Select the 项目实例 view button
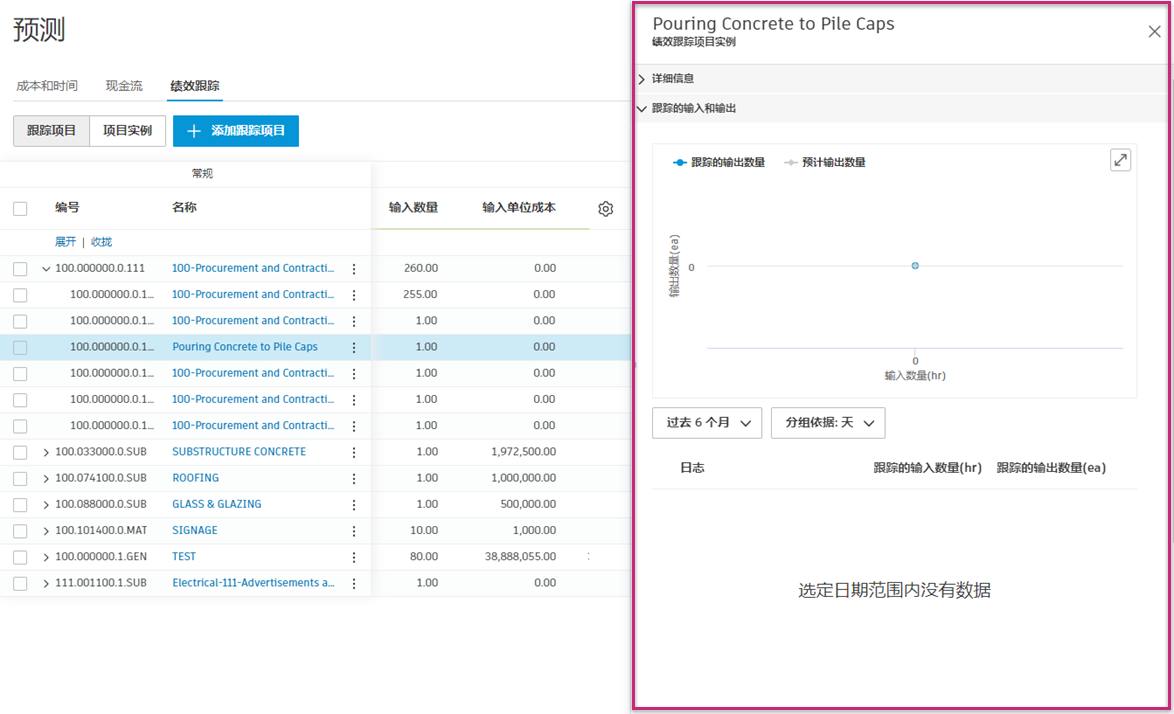Image resolution: width=1174 pixels, height=714 pixels. click(127, 131)
